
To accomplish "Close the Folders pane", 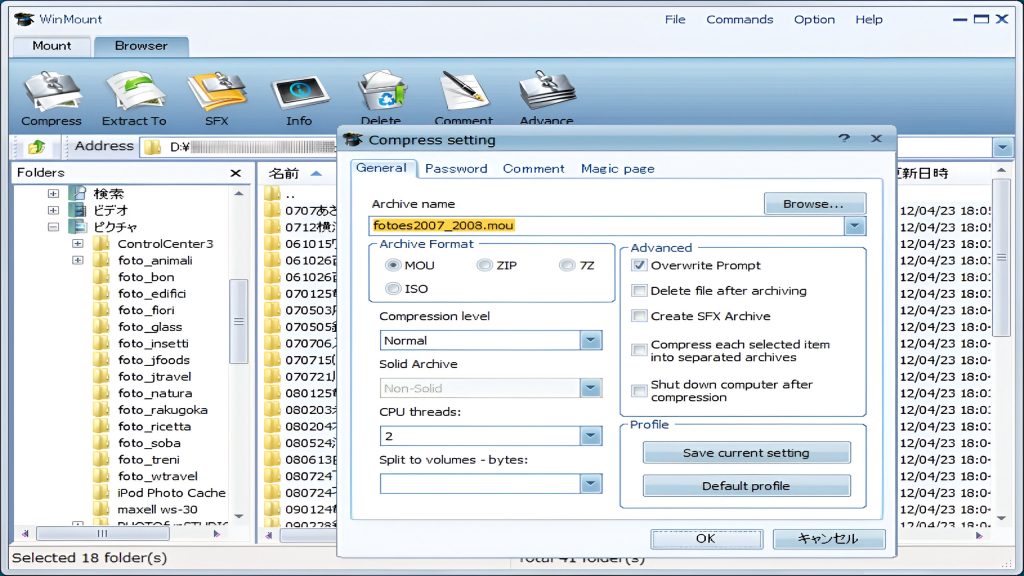I will coord(236,173).
